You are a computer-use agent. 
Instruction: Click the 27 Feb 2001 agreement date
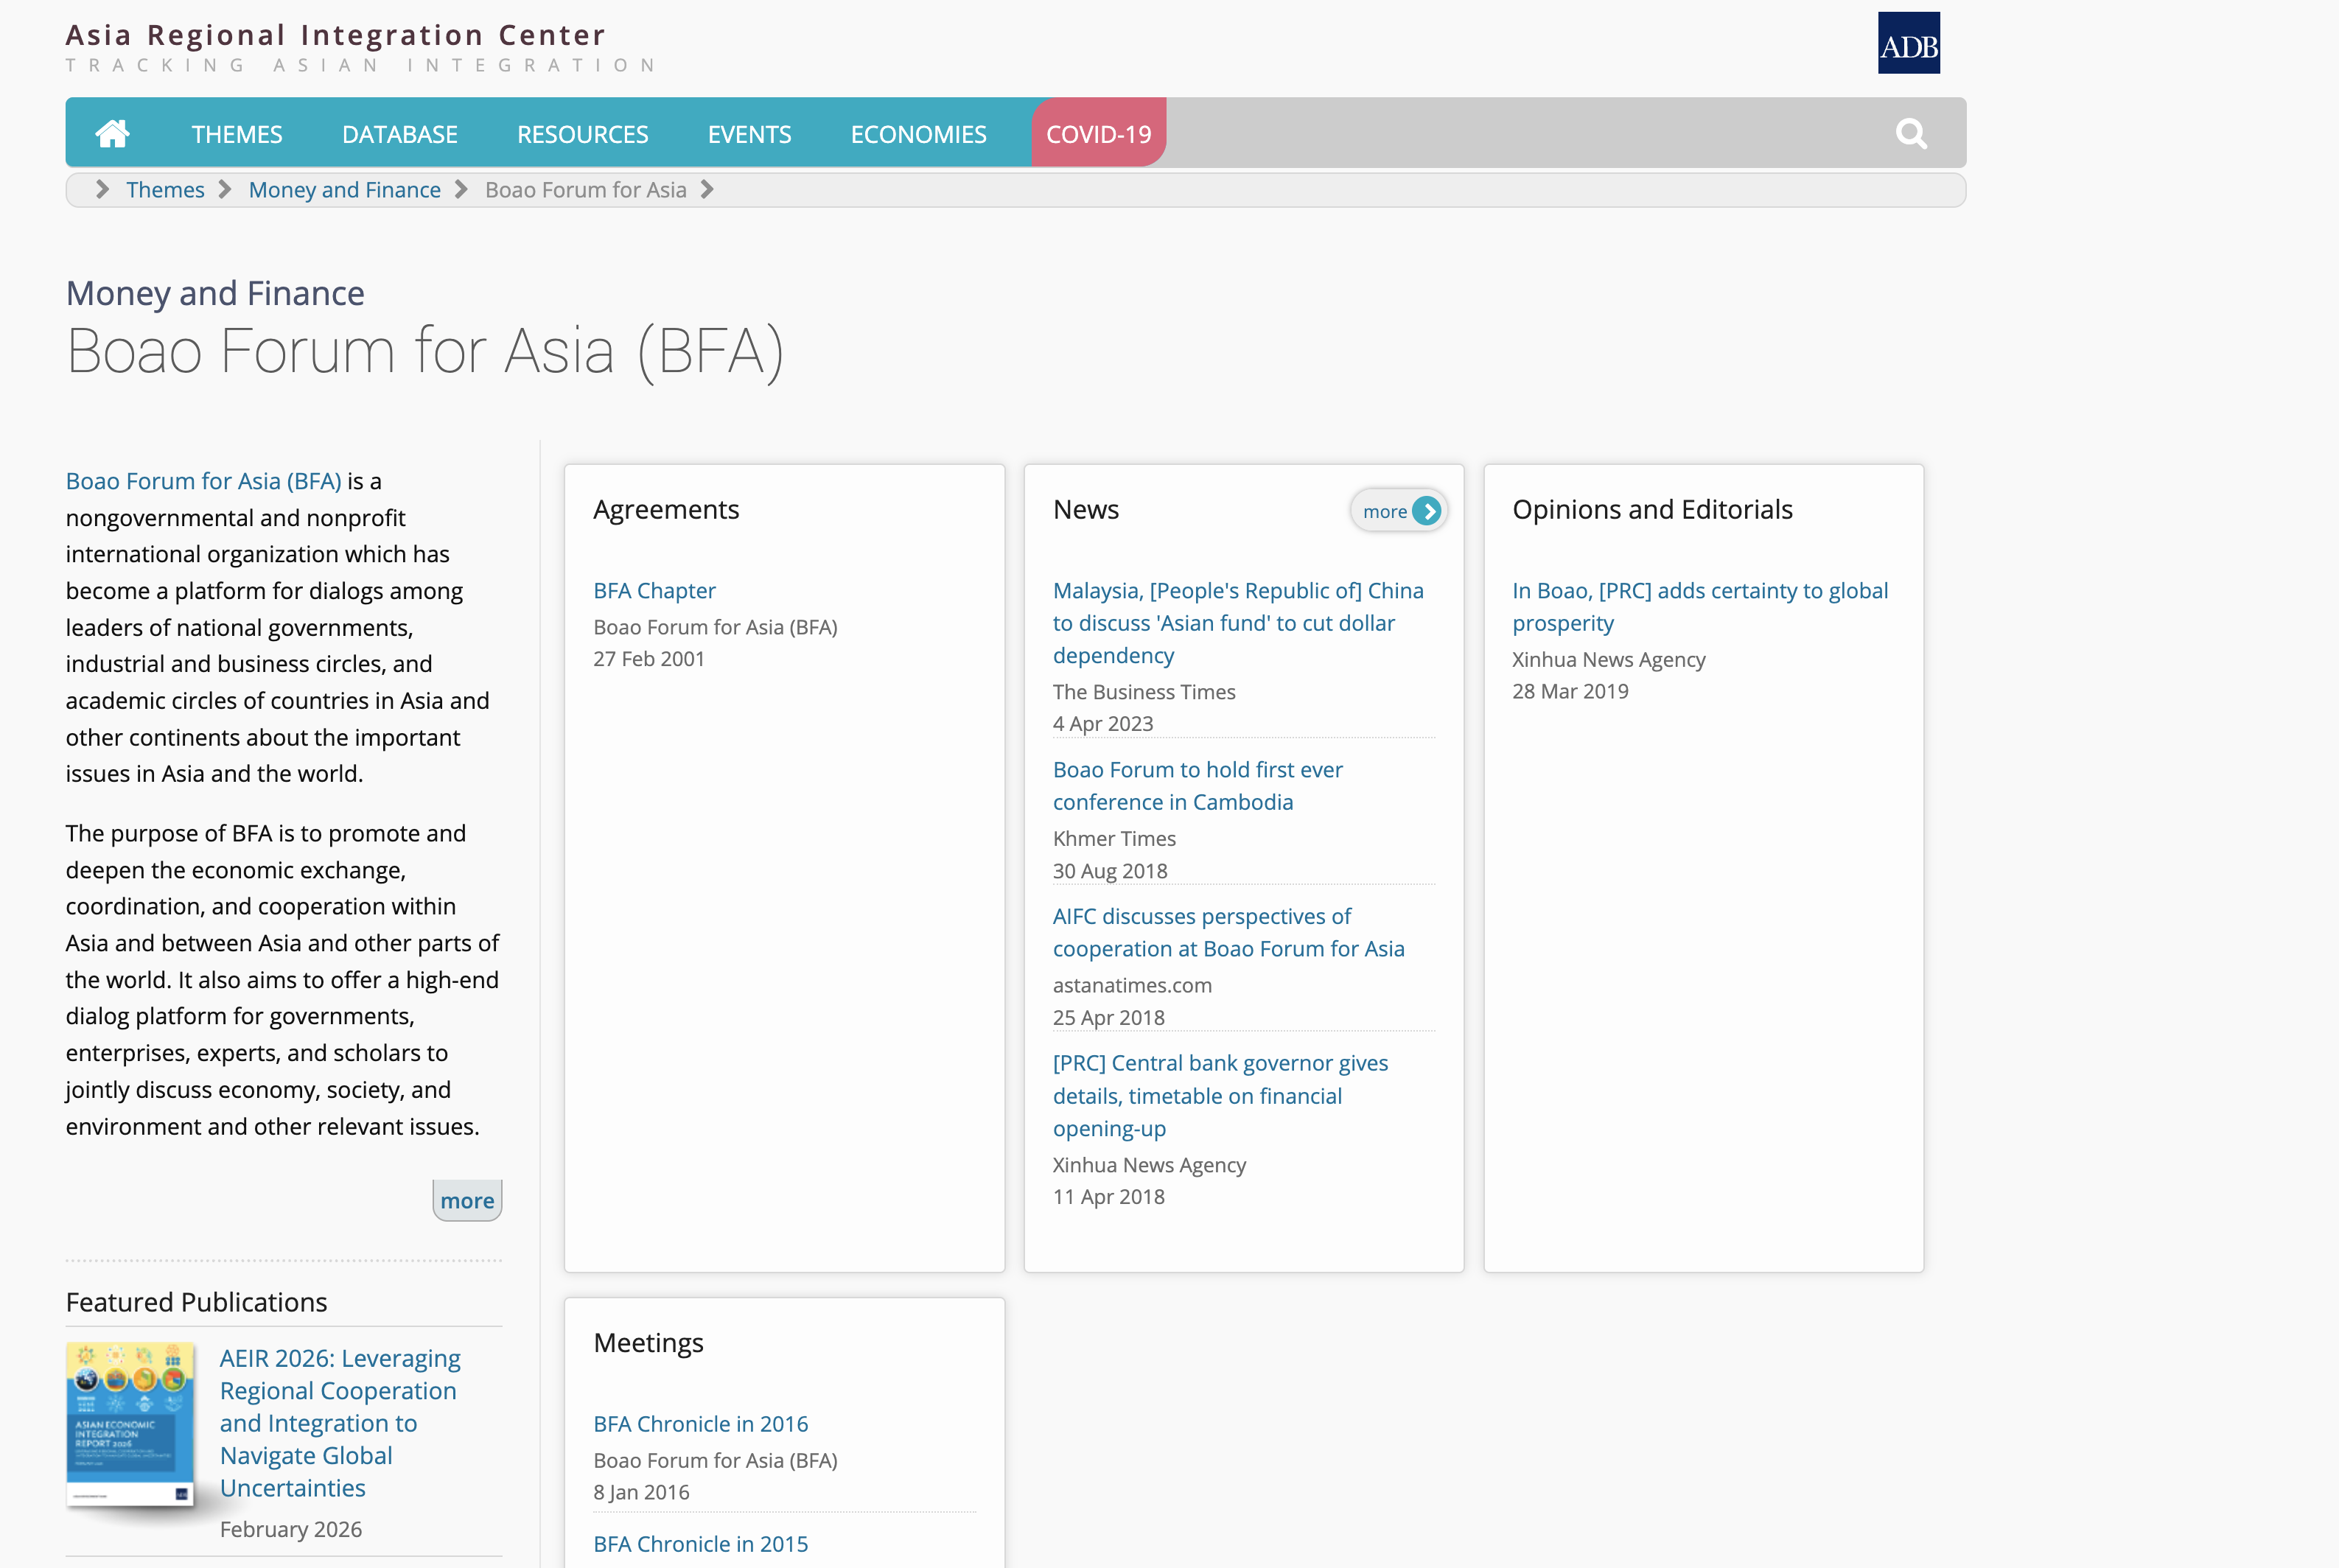649,659
